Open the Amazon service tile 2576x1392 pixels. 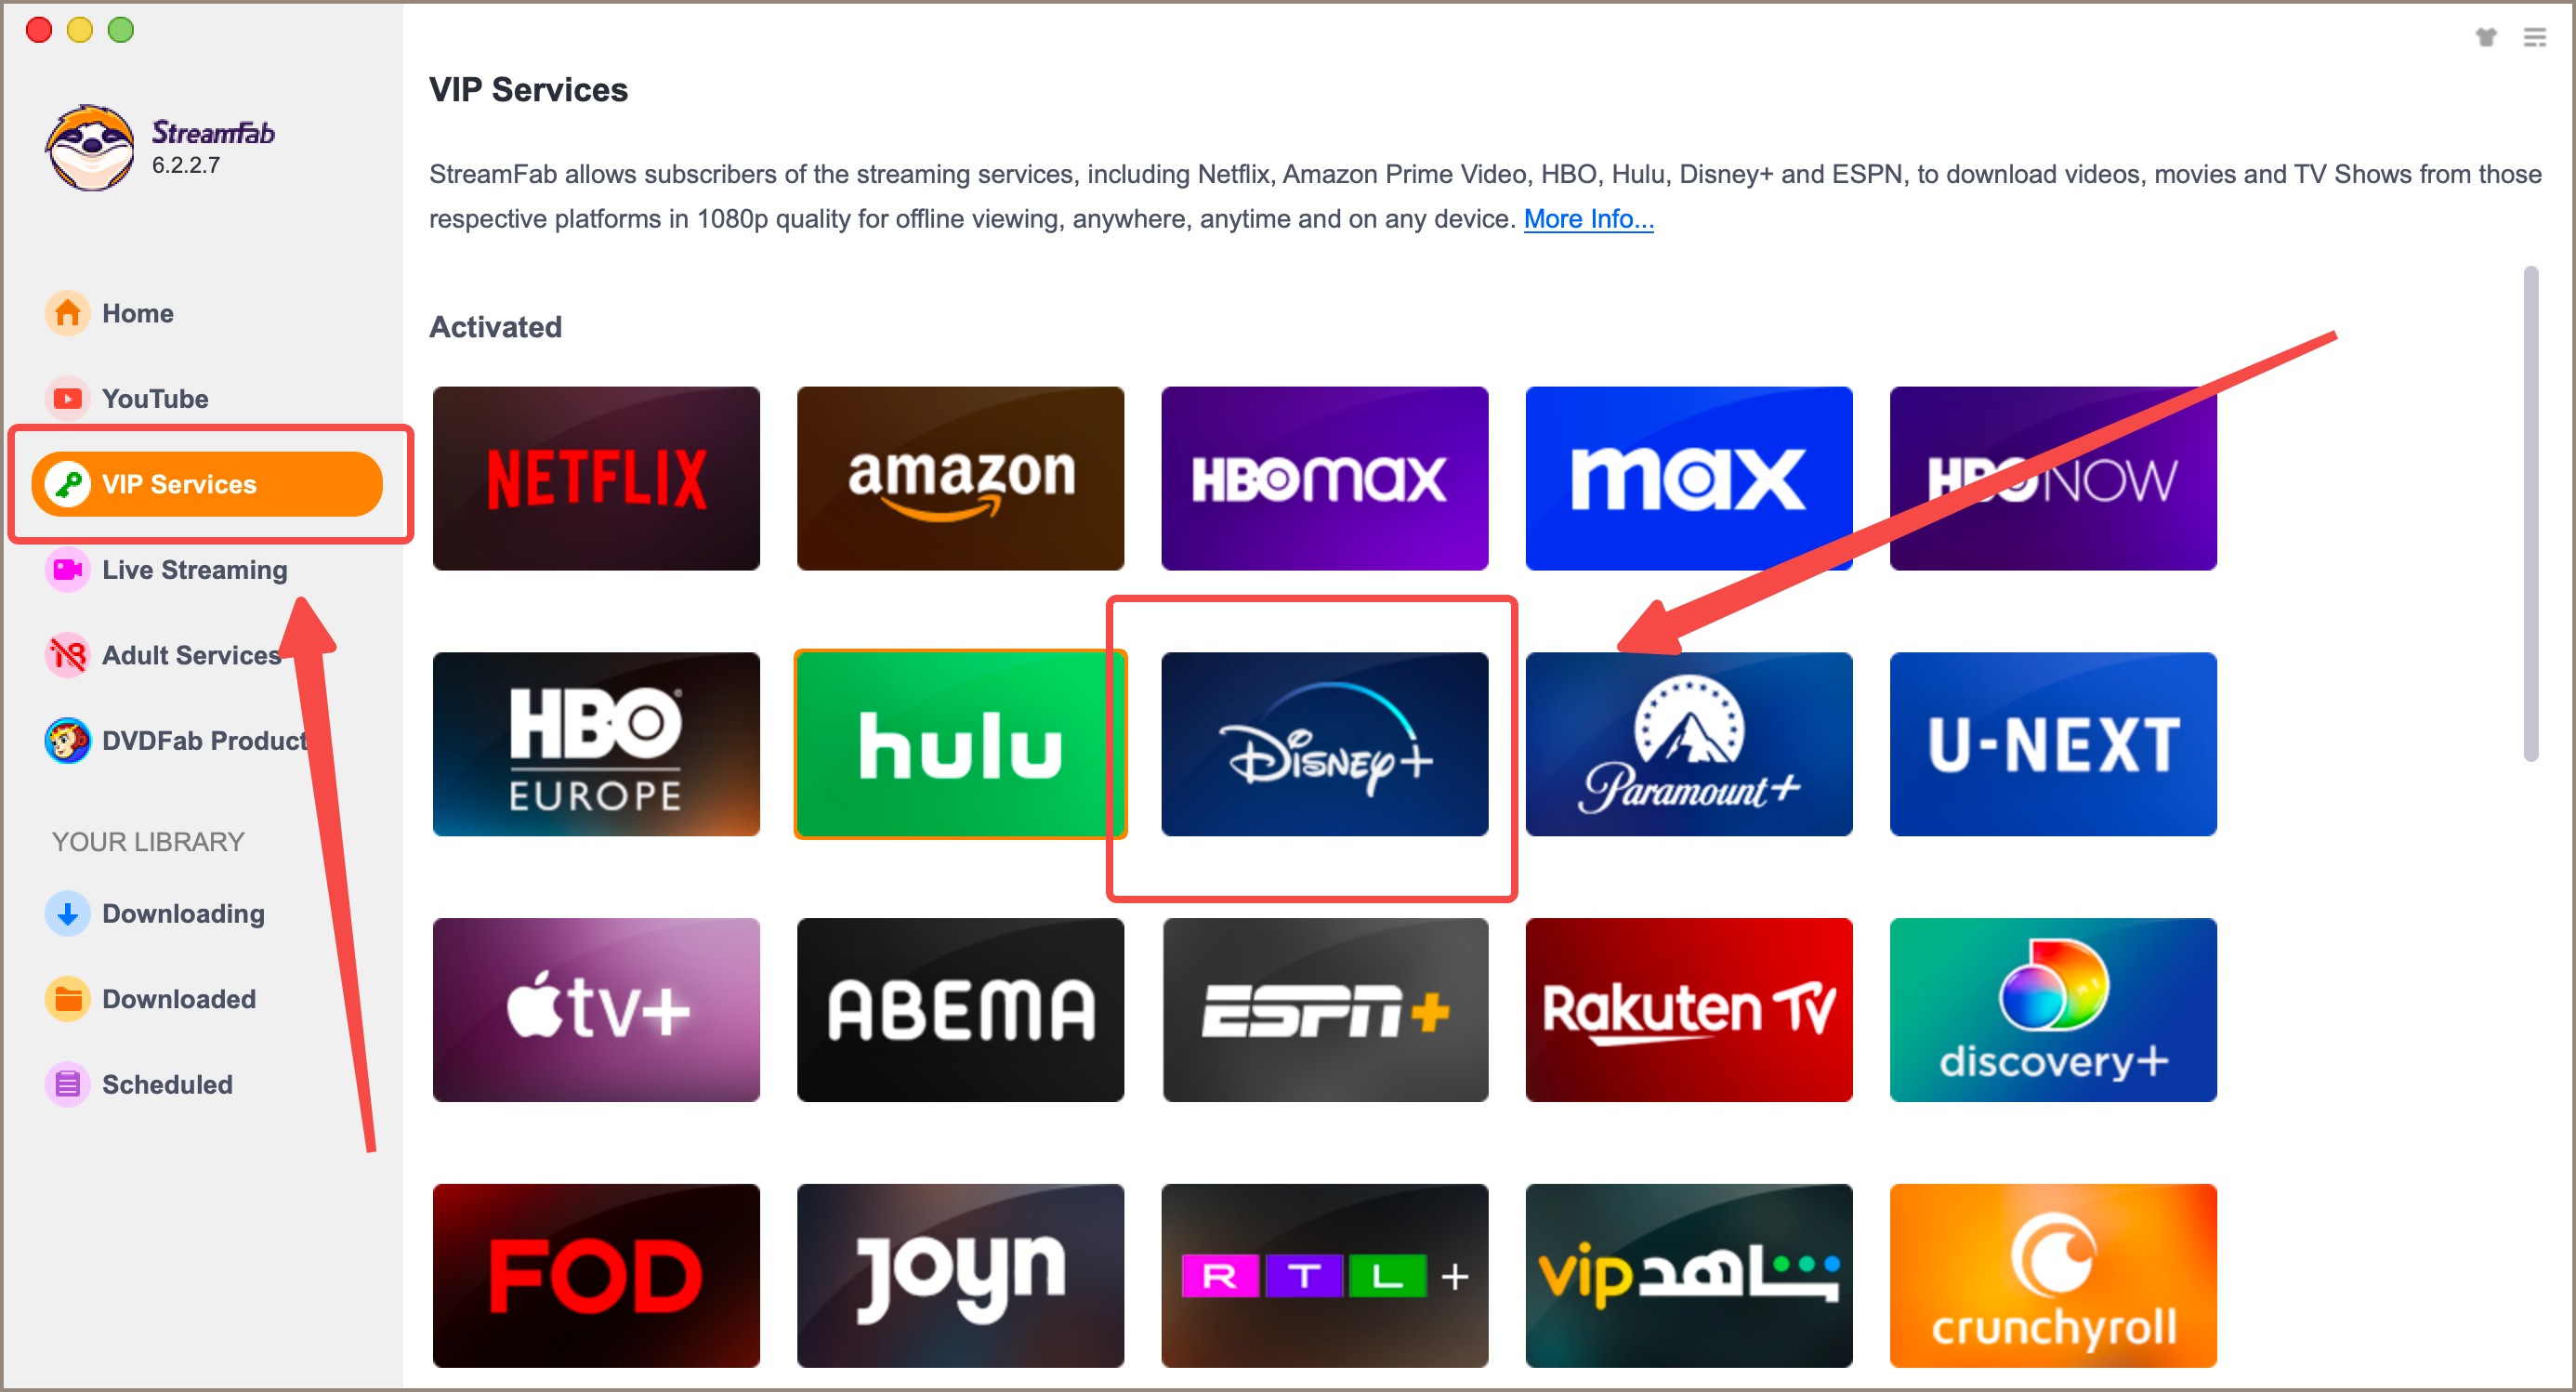click(960, 478)
